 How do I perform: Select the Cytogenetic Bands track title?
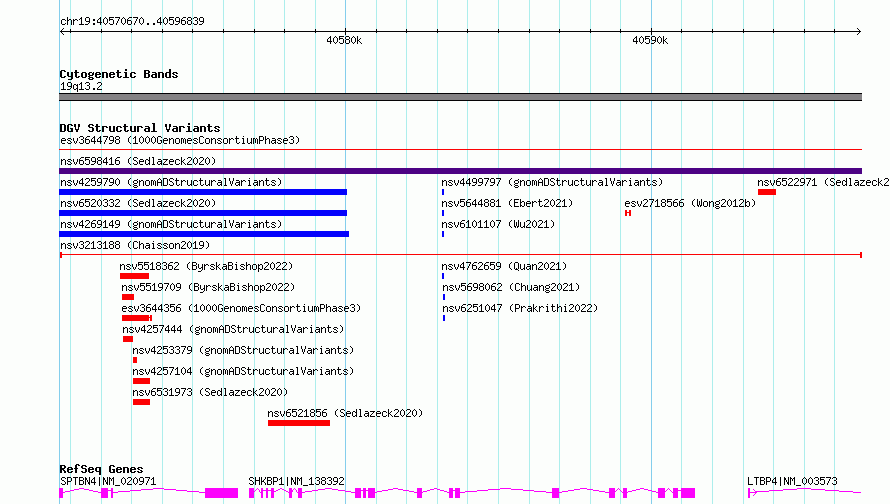click(119, 74)
